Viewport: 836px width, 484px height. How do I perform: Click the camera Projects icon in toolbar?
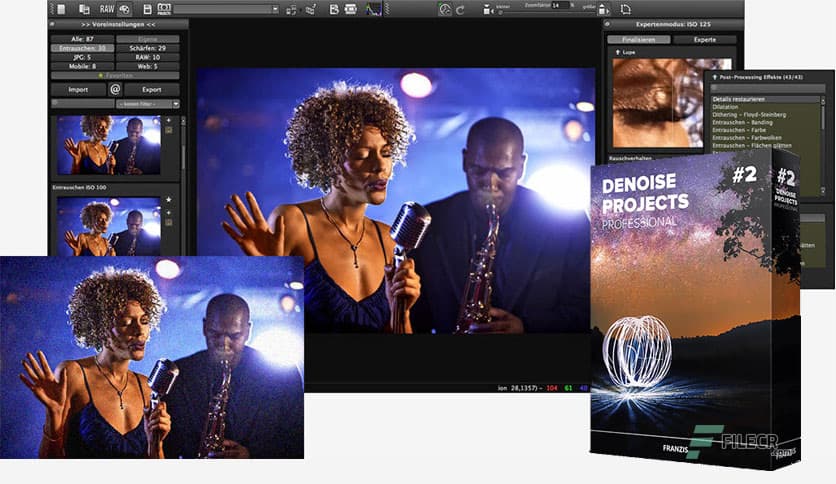tap(164, 9)
